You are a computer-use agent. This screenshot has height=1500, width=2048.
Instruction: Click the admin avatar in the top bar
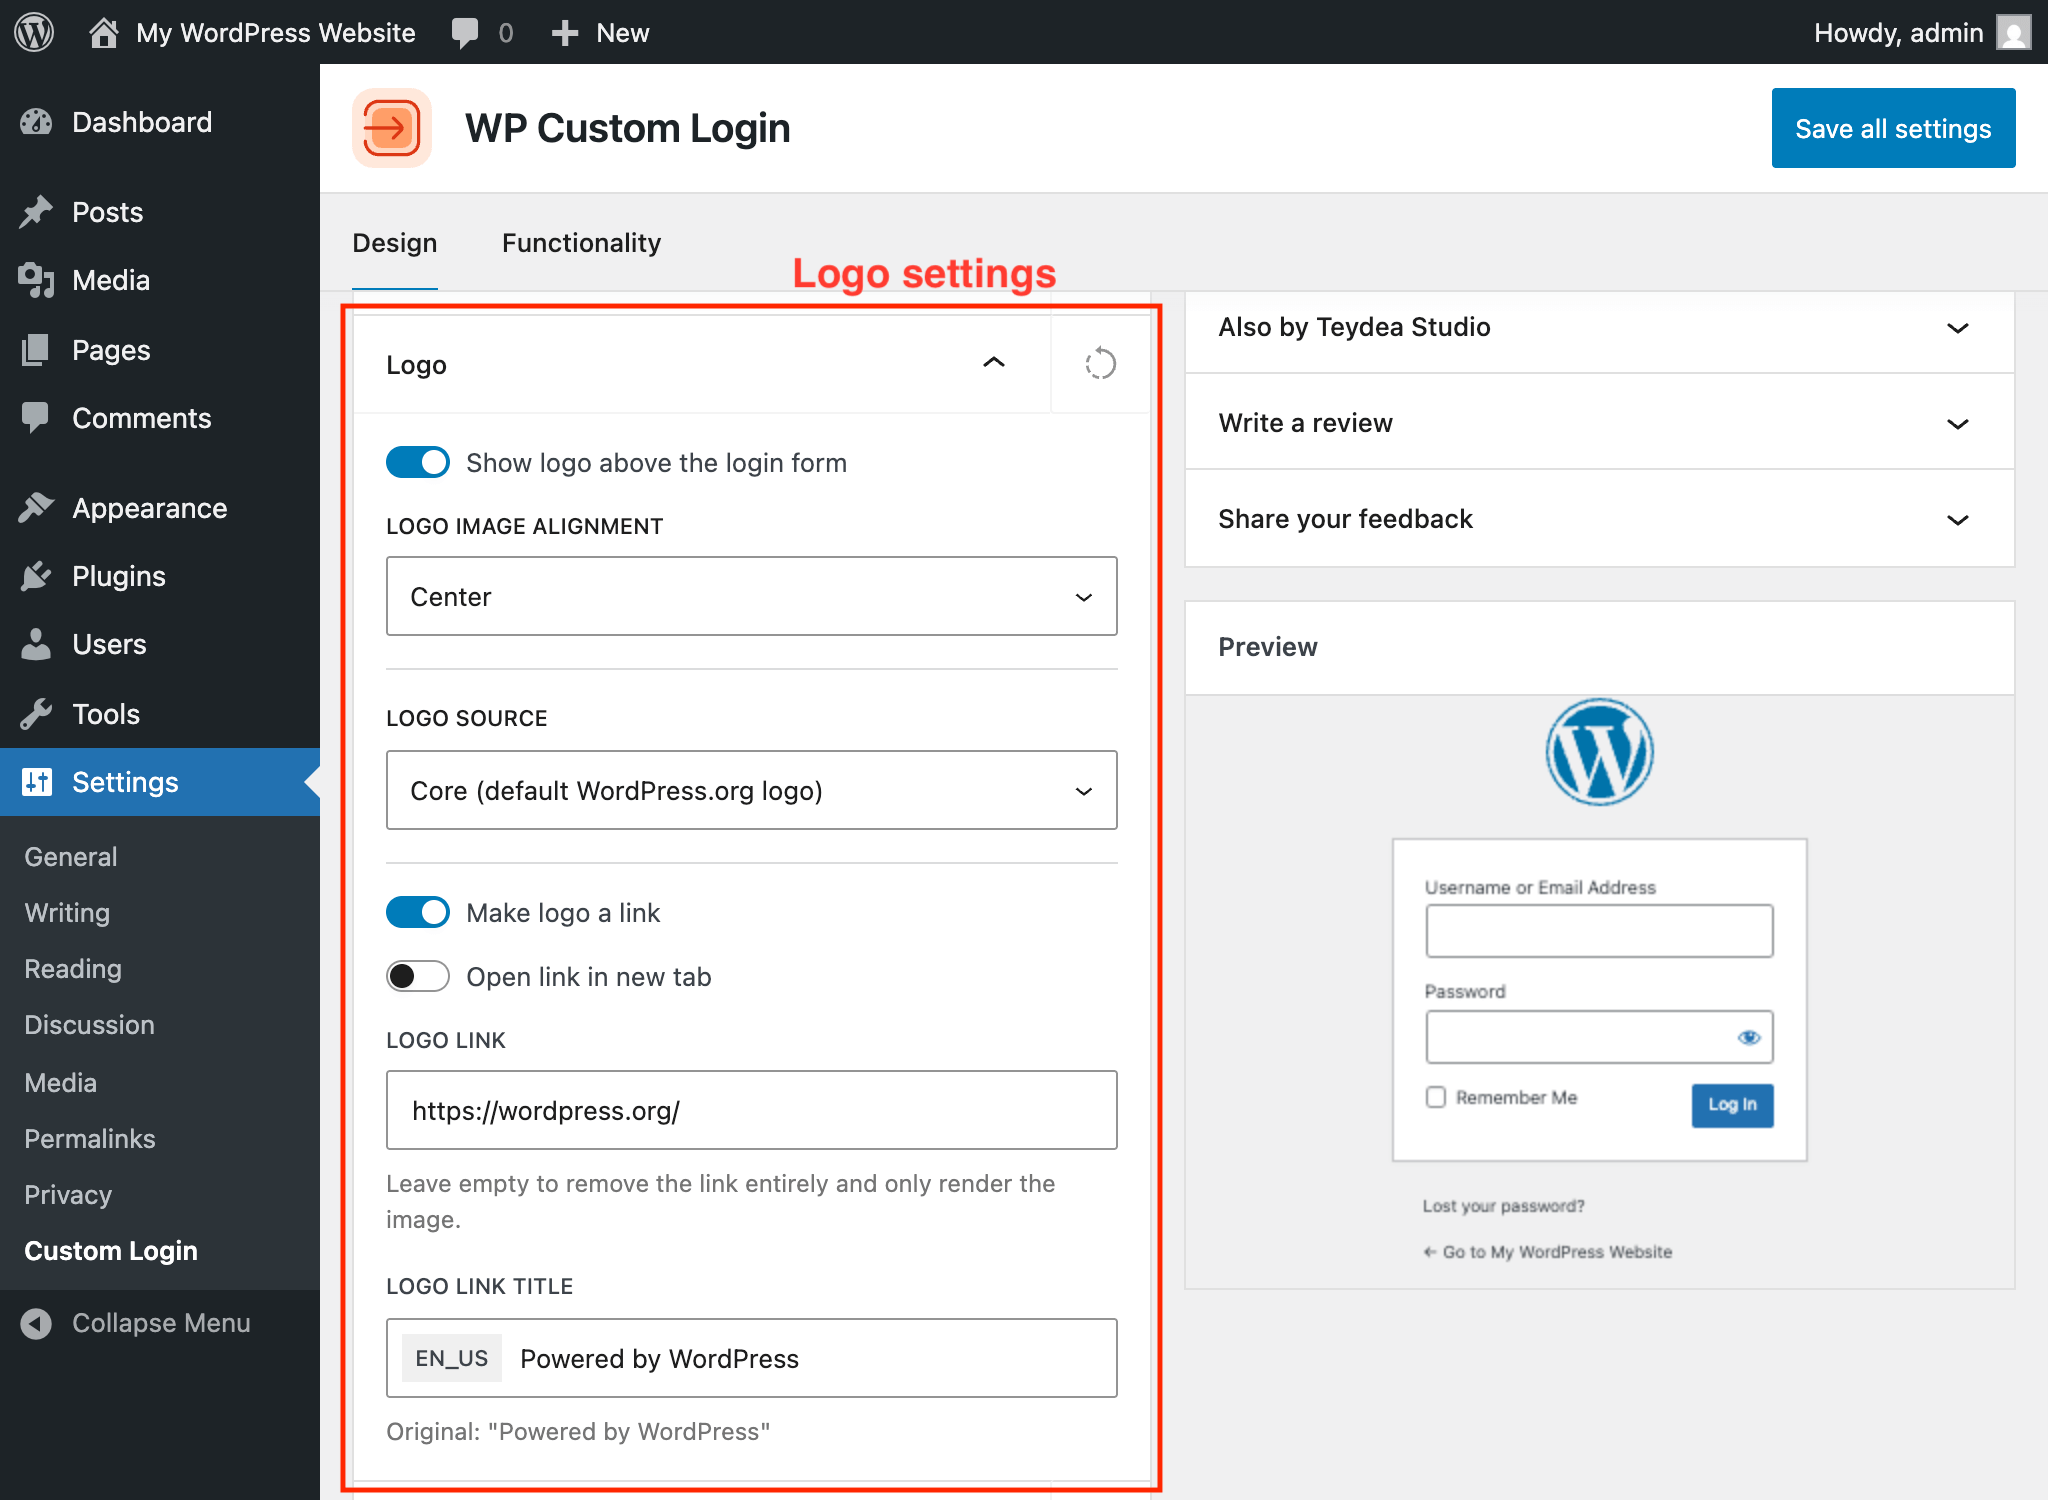pyautogui.click(x=2014, y=32)
